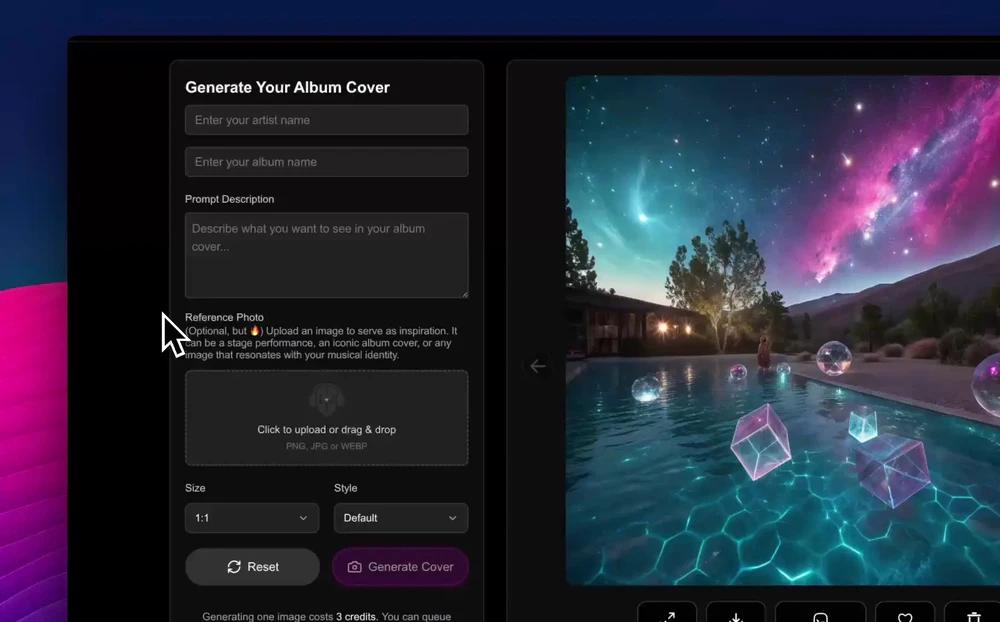The image size is (1000, 622).
Task: Open the Size dropdown showing 1:1
Action: (252, 518)
